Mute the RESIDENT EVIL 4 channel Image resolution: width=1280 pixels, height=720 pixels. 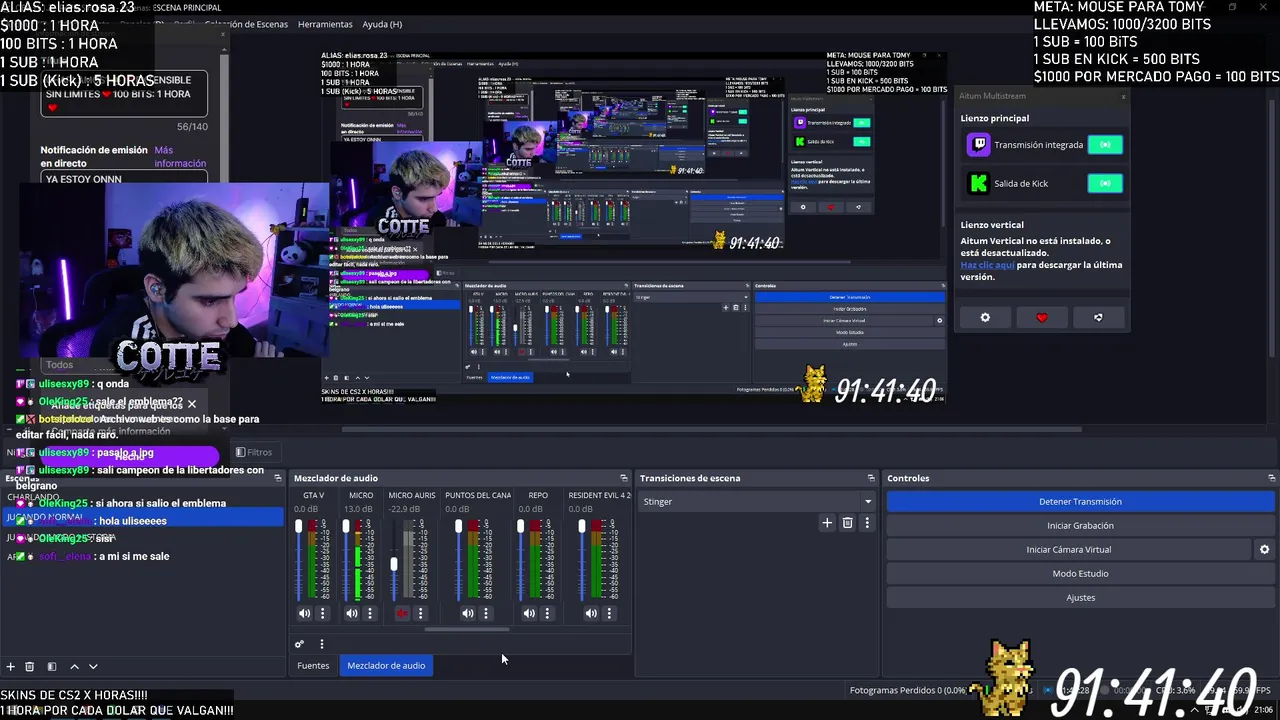pos(591,613)
